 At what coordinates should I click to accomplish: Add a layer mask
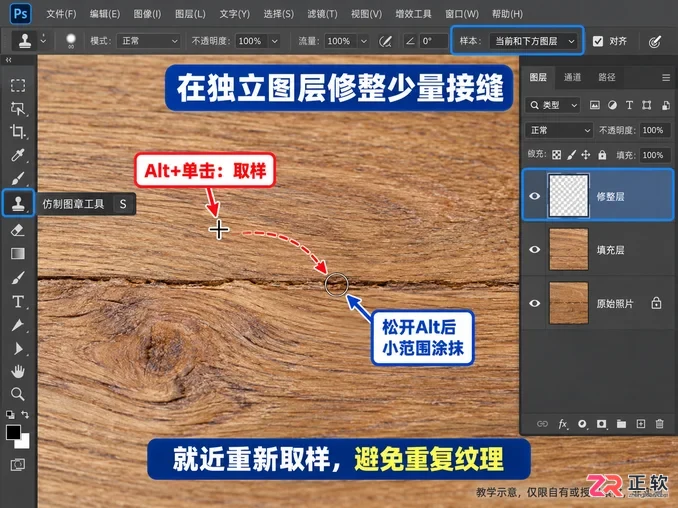point(601,424)
